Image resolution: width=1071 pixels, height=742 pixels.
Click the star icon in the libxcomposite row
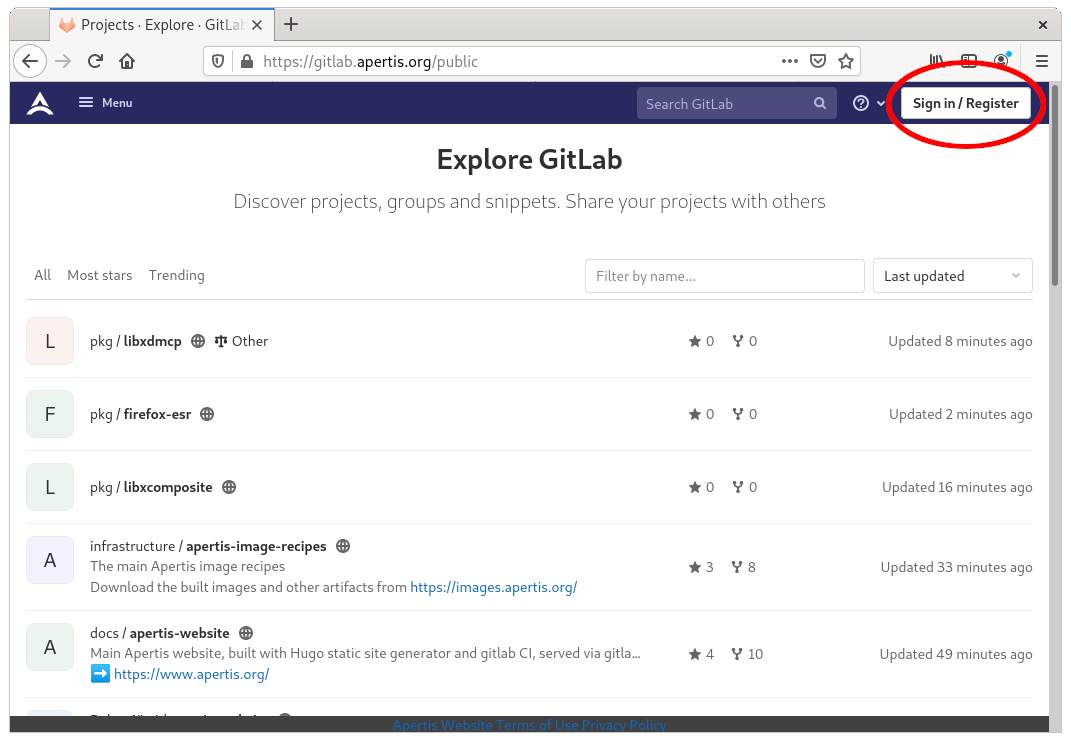point(695,487)
